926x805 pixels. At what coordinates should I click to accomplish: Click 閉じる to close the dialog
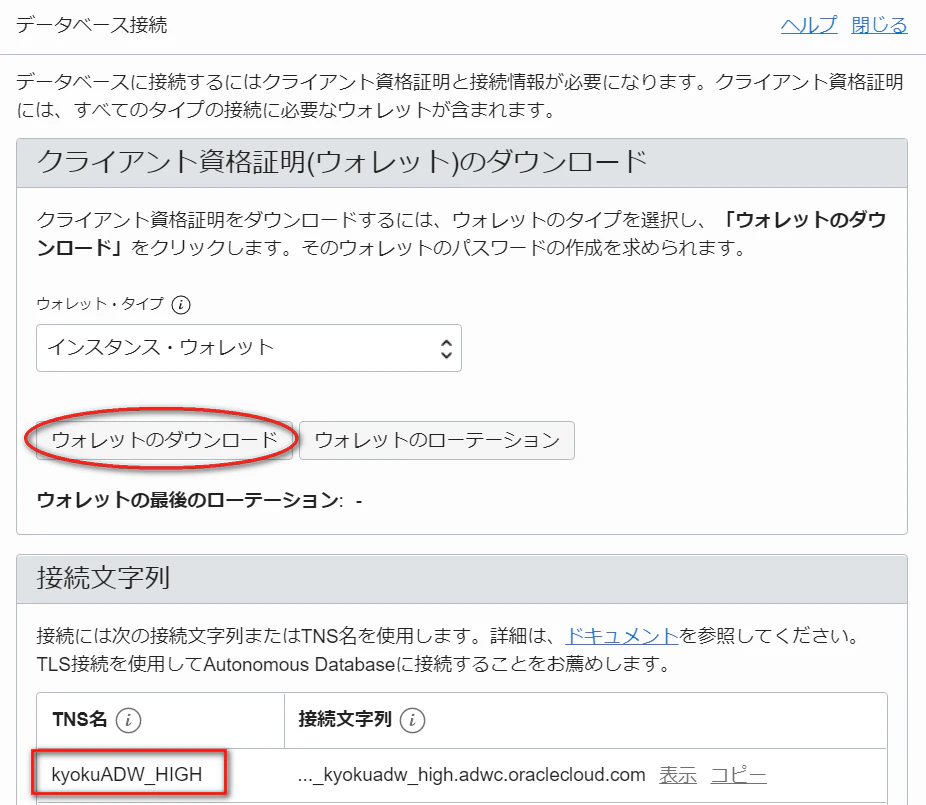coord(879,25)
